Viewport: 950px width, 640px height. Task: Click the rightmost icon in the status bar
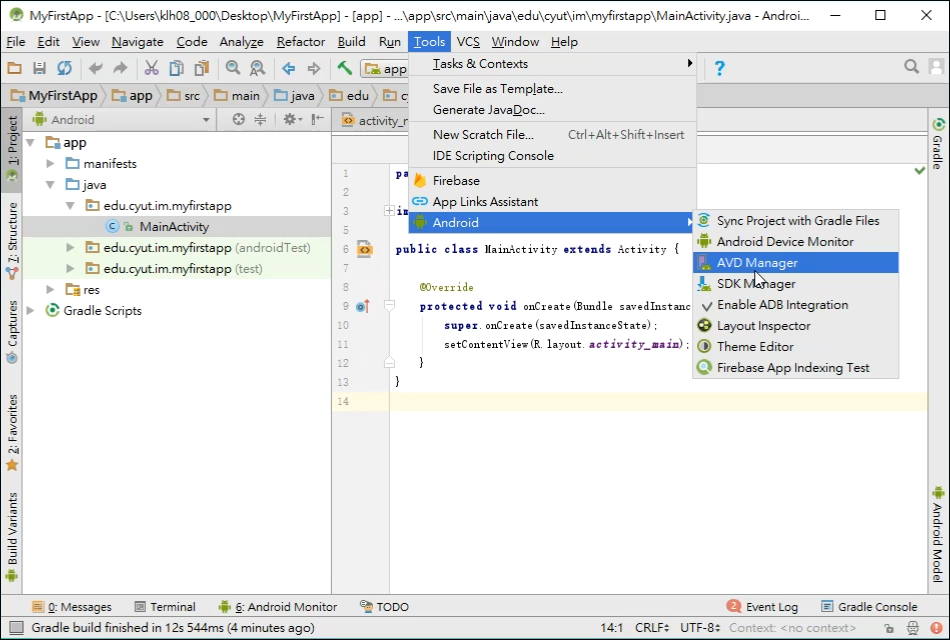[x=937, y=628]
